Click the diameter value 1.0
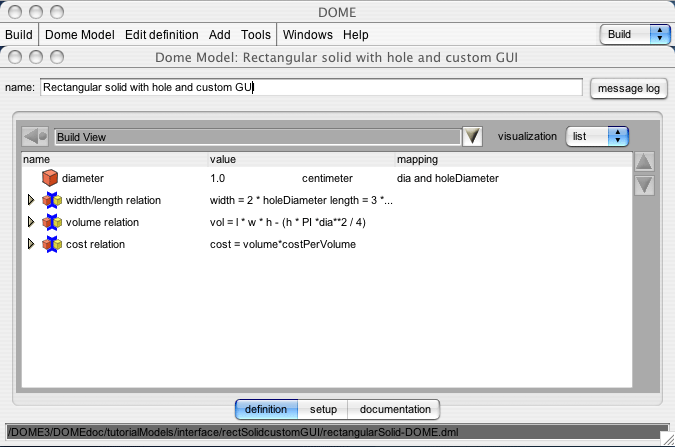The height and width of the screenshot is (447, 675). [x=217, y=178]
